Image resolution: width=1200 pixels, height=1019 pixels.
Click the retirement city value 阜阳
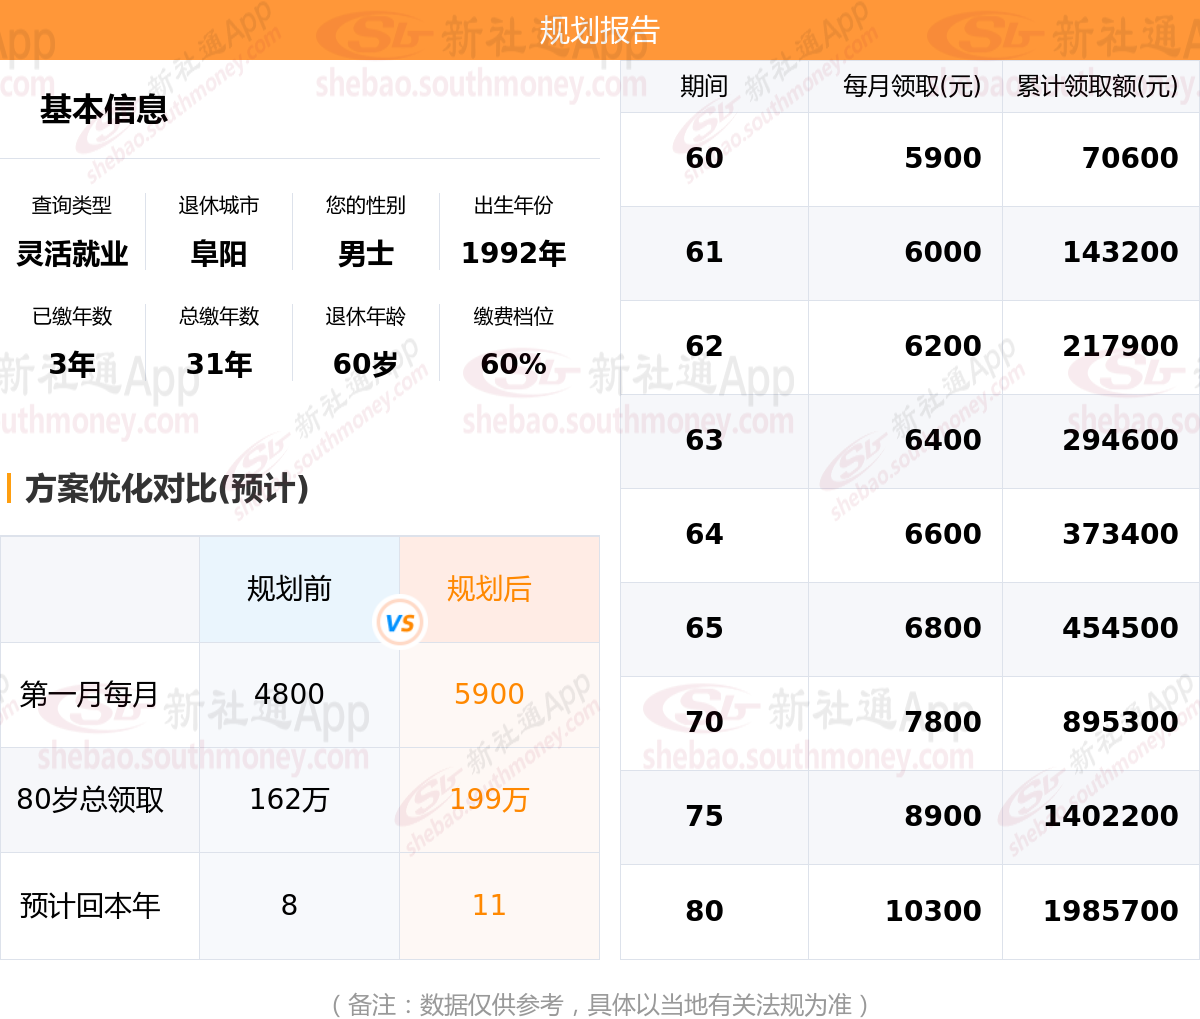(219, 254)
